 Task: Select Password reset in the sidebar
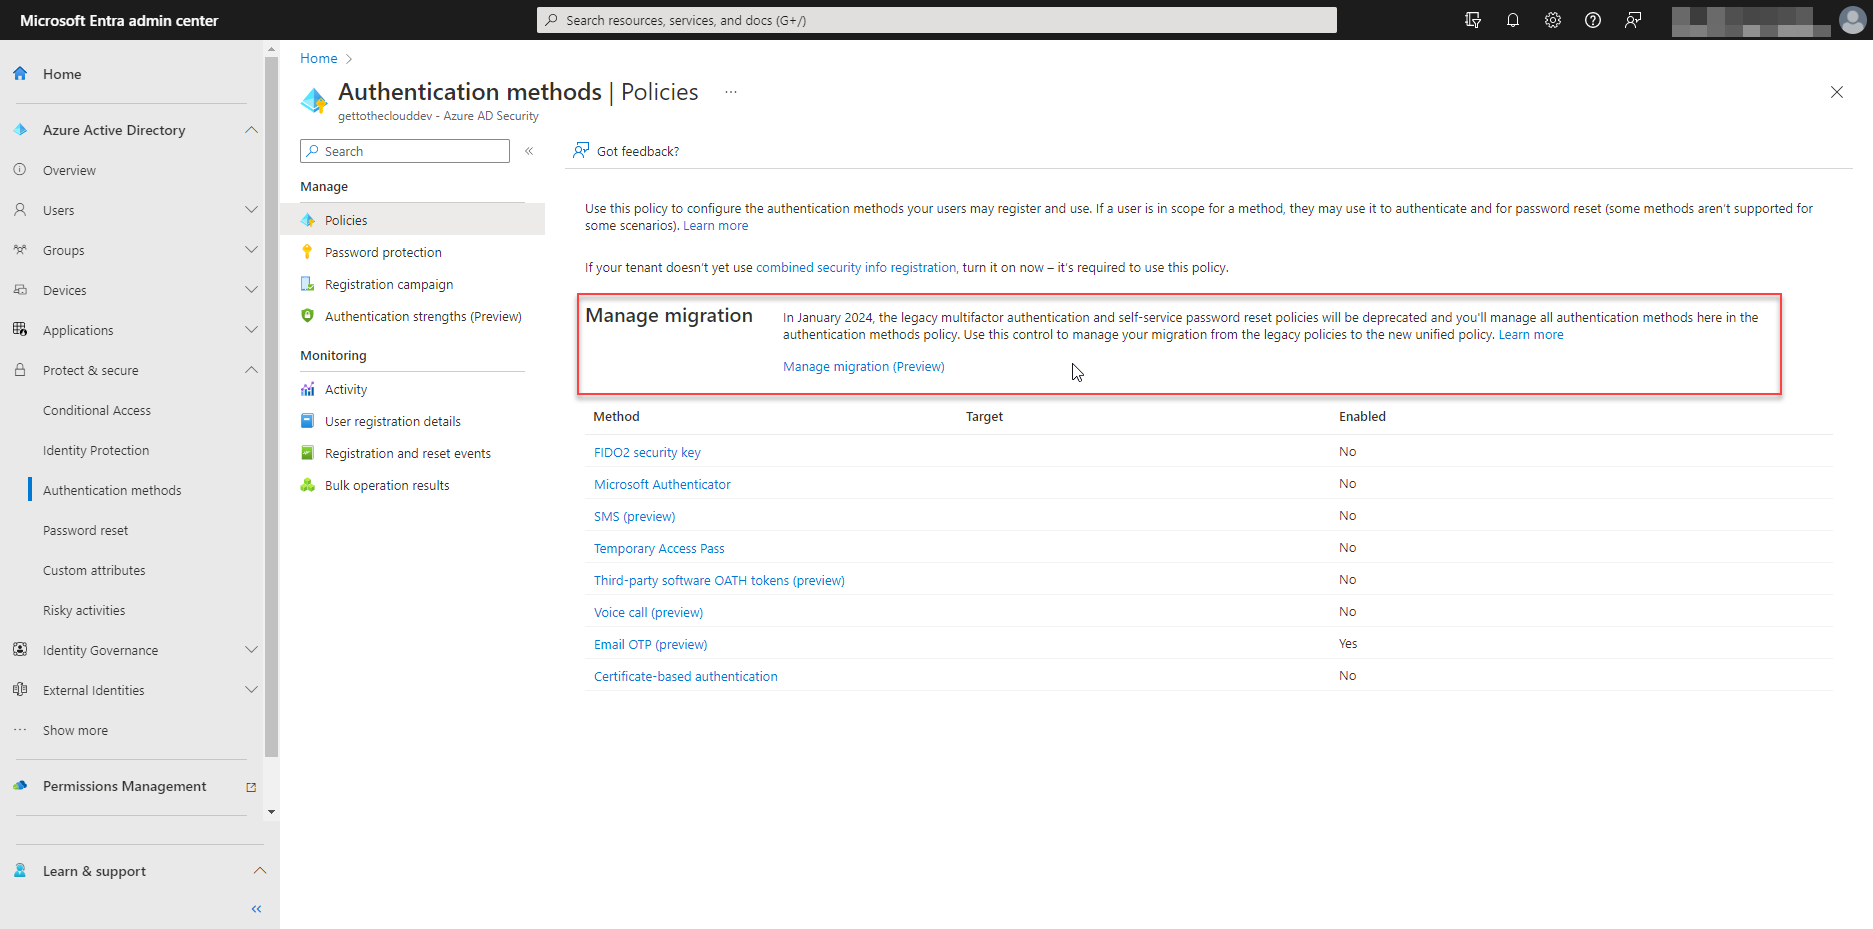coord(85,530)
